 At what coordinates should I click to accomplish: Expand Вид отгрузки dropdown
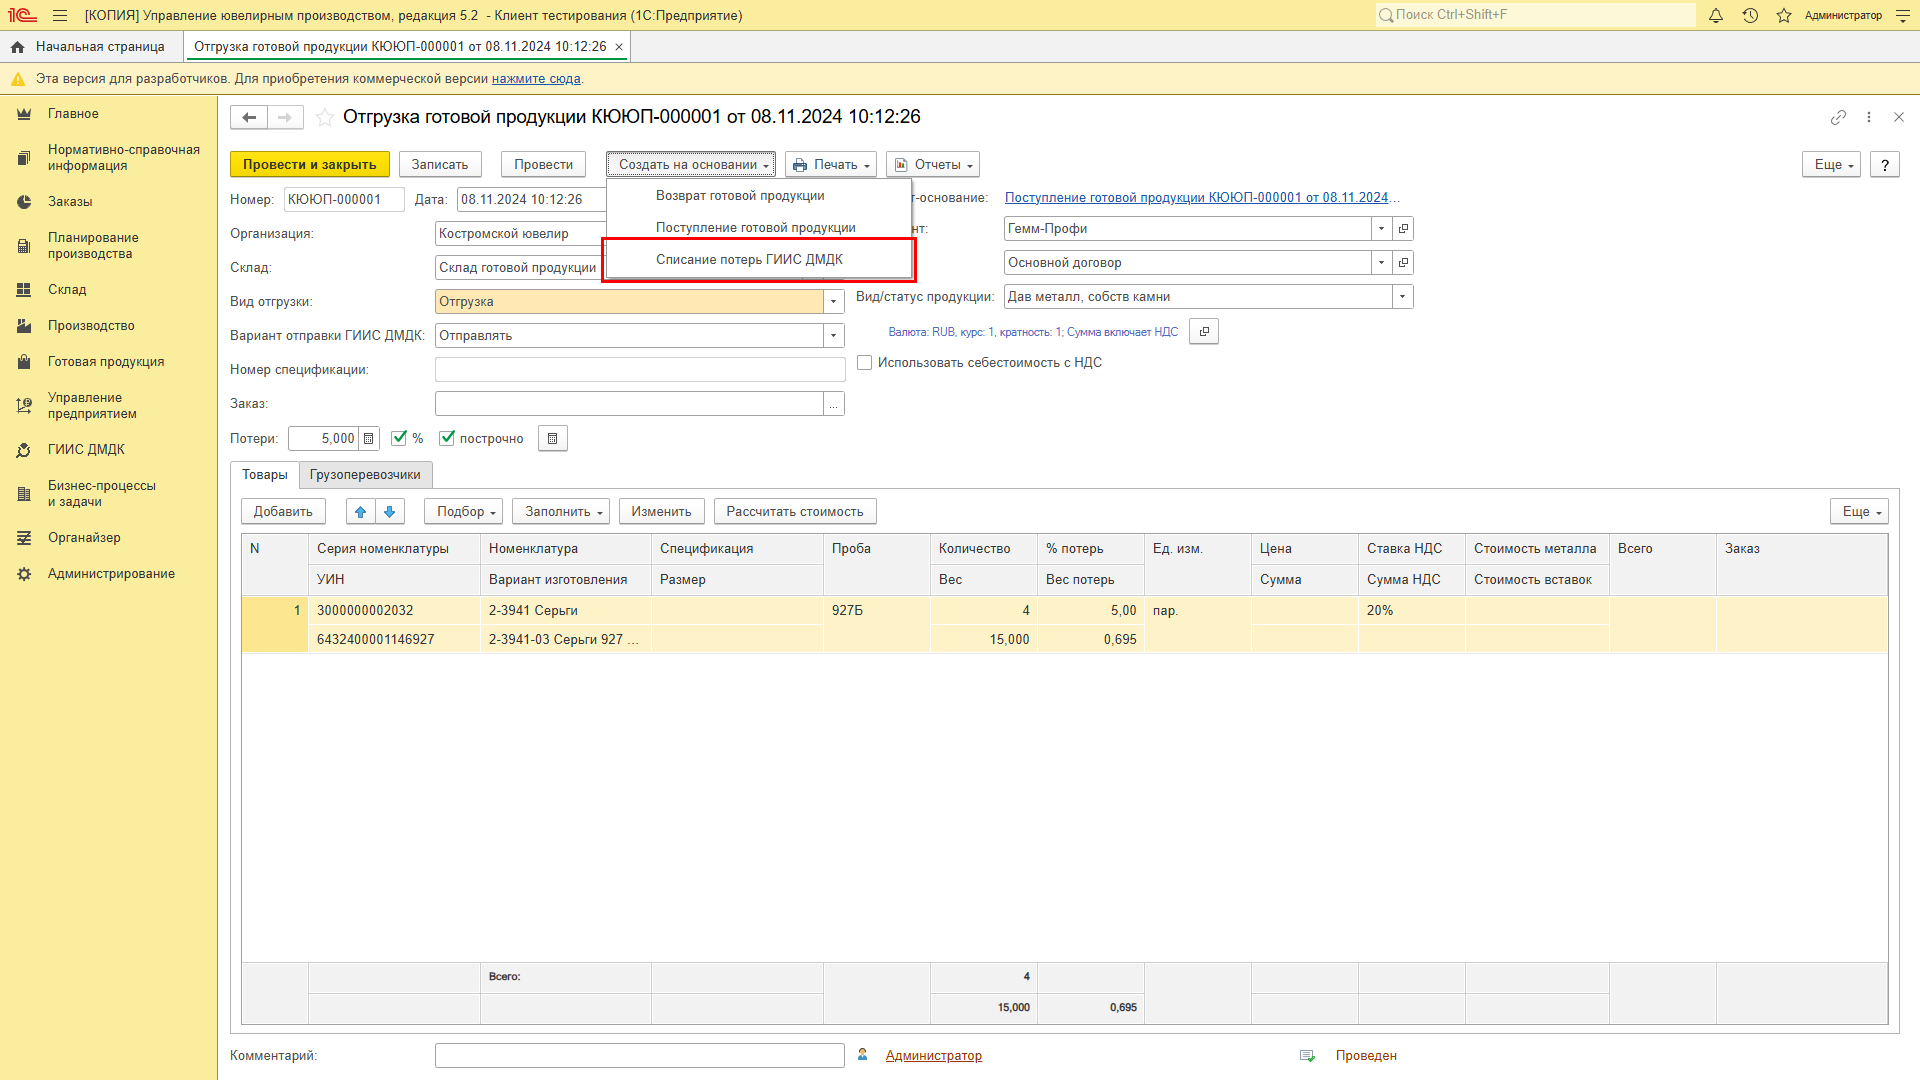(x=833, y=302)
